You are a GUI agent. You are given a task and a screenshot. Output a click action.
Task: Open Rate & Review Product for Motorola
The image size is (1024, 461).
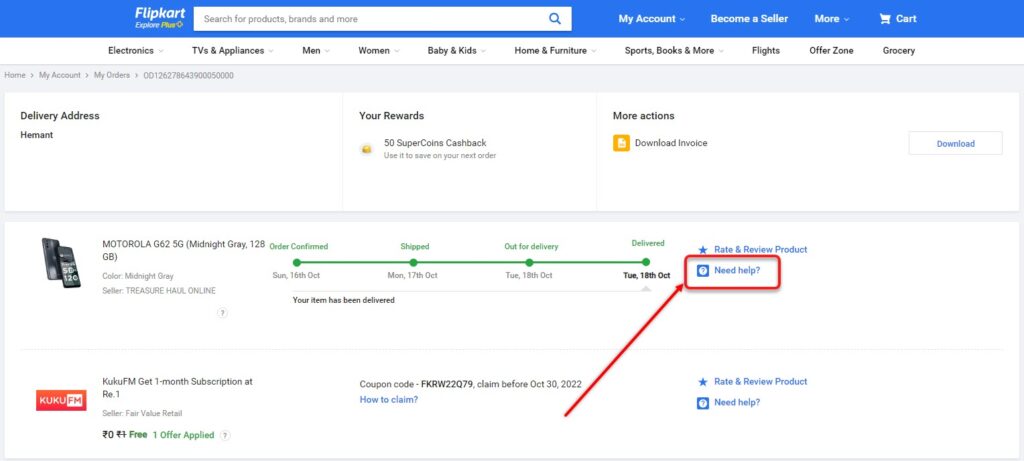[x=760, y=249]
